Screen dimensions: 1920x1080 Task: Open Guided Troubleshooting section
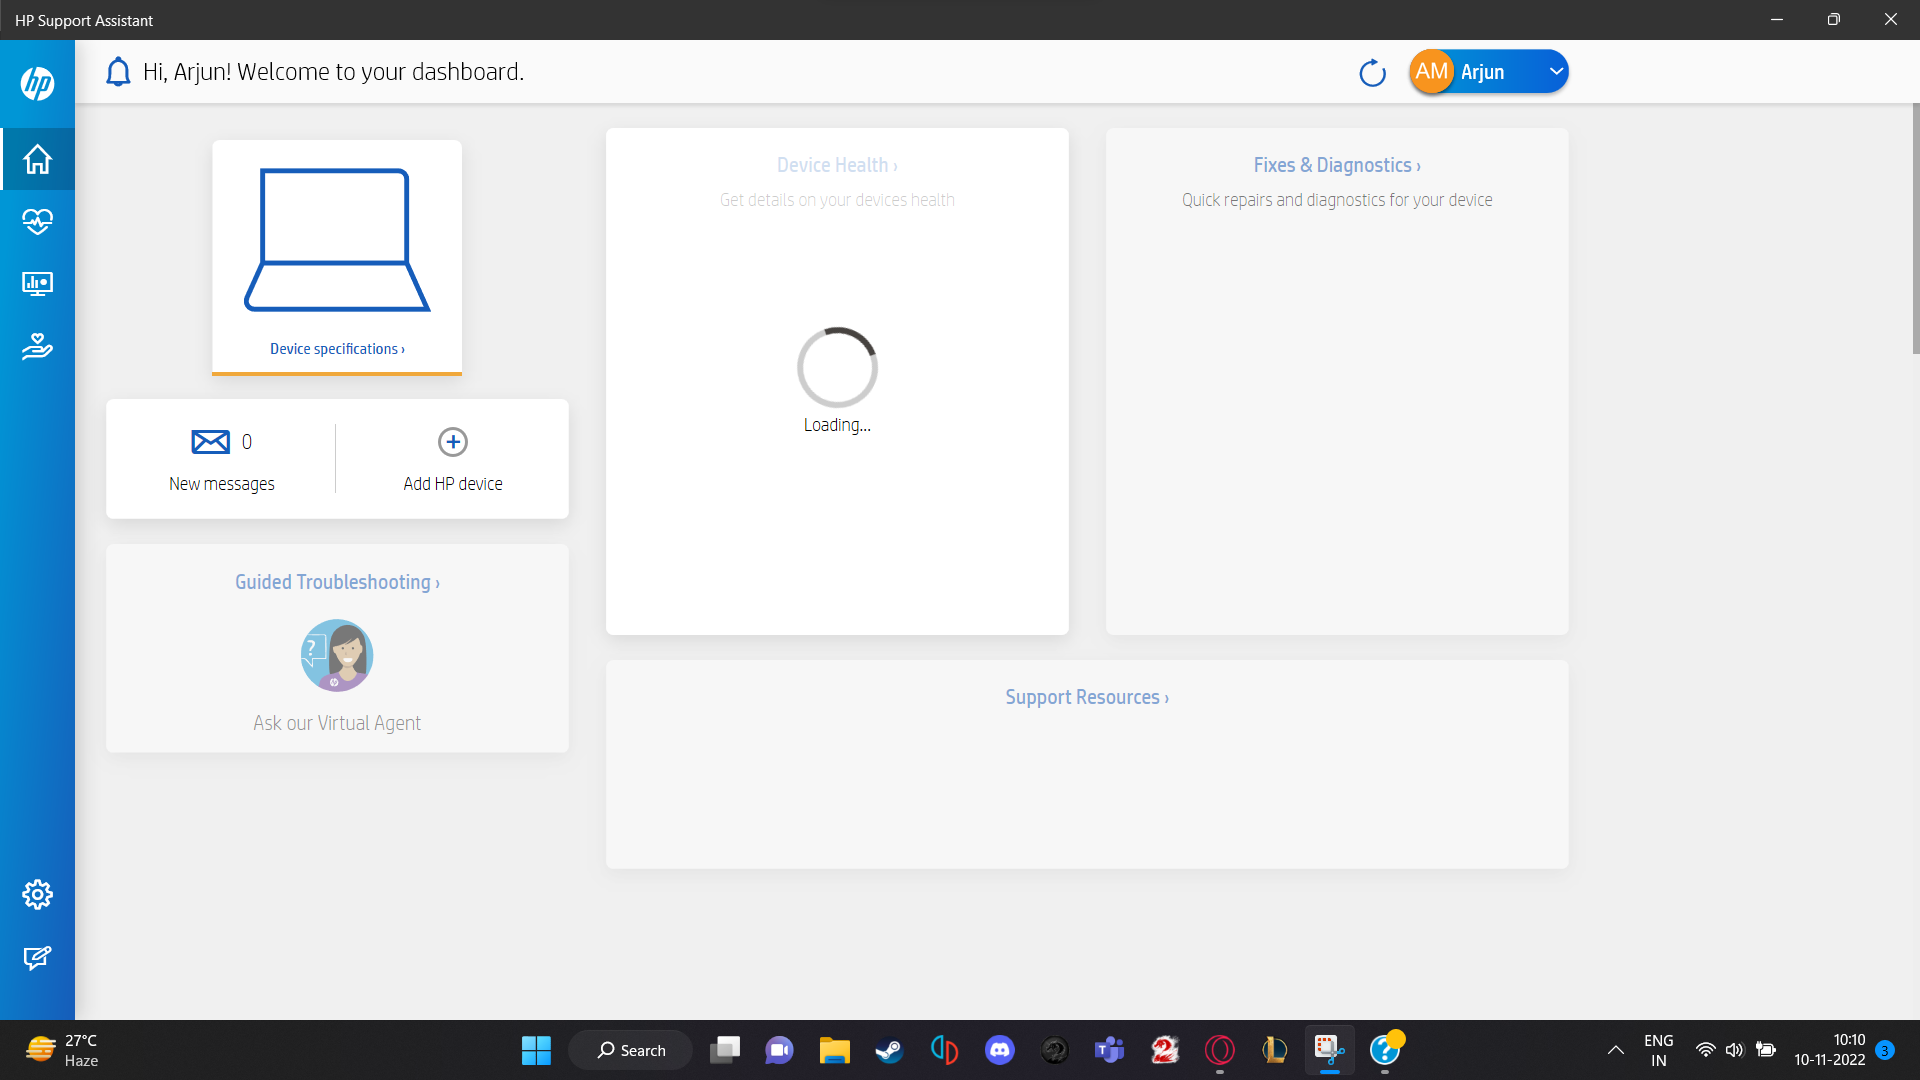point(336,582)
